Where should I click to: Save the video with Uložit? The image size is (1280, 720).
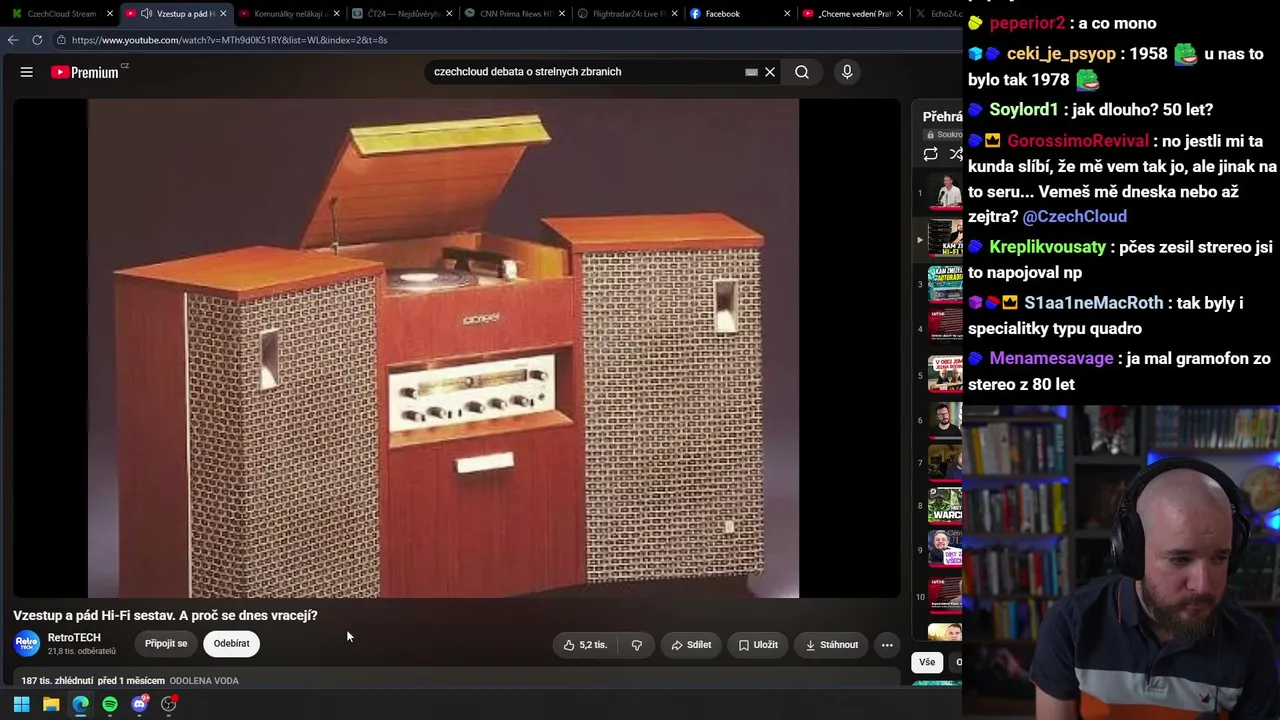[x=758, y=645]
